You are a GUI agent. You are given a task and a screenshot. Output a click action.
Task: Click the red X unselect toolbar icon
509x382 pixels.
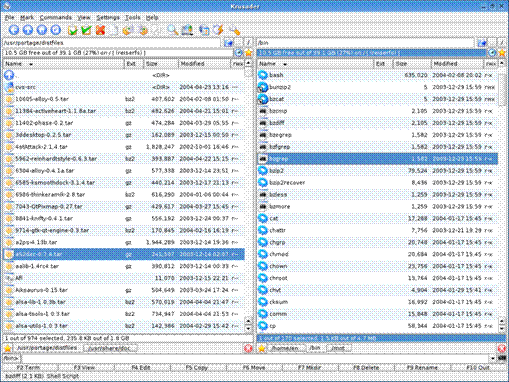point(100,30)
